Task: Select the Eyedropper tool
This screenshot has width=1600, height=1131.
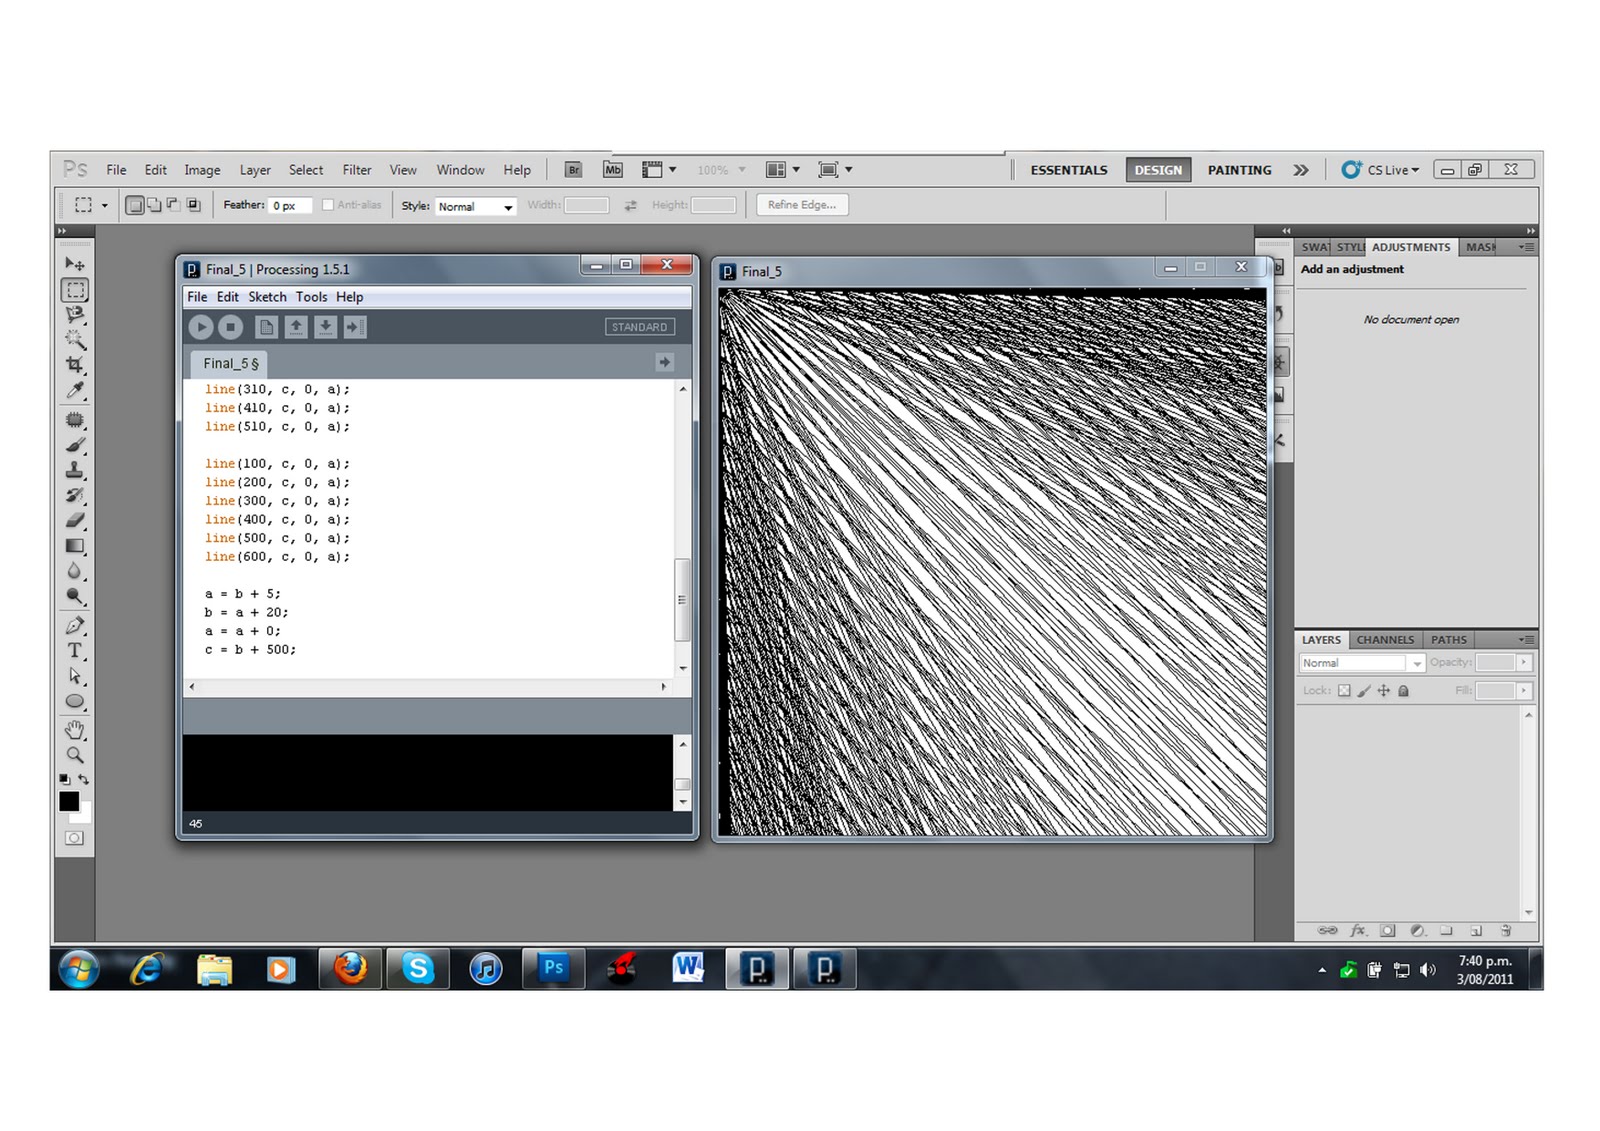Action: click(75, 390)
